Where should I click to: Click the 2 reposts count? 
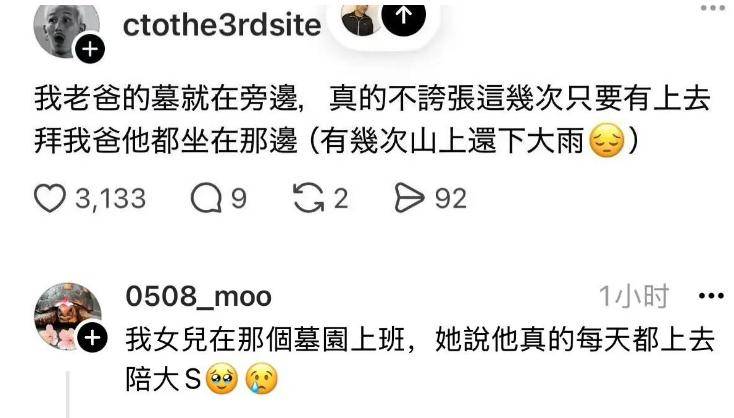pos(341,198)
